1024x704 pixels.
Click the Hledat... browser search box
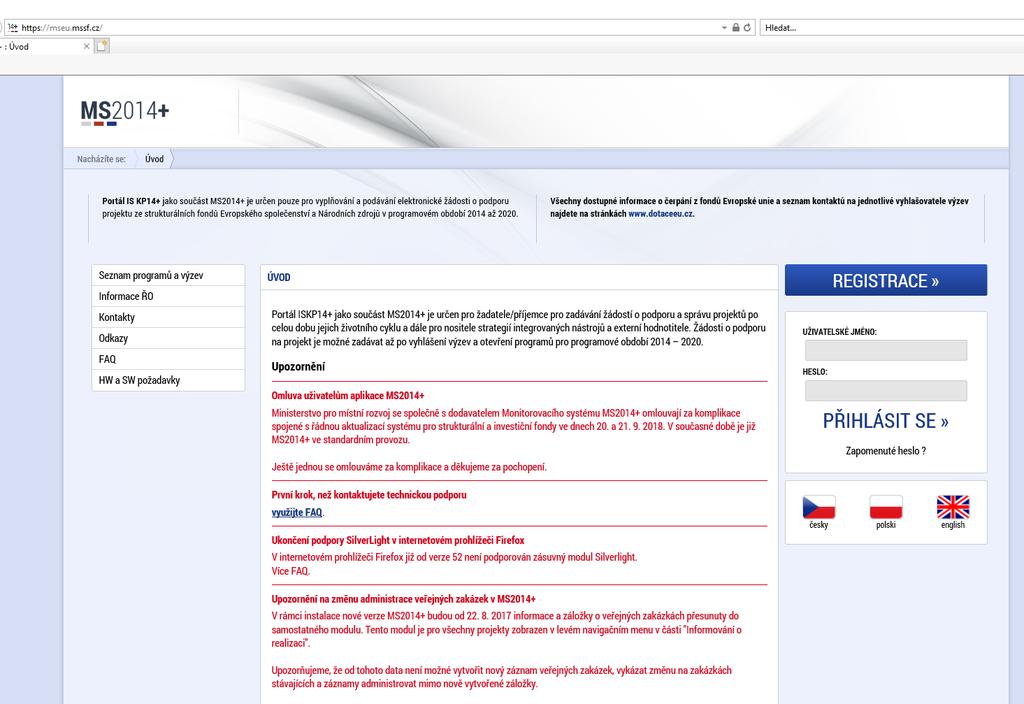(891, 27)
